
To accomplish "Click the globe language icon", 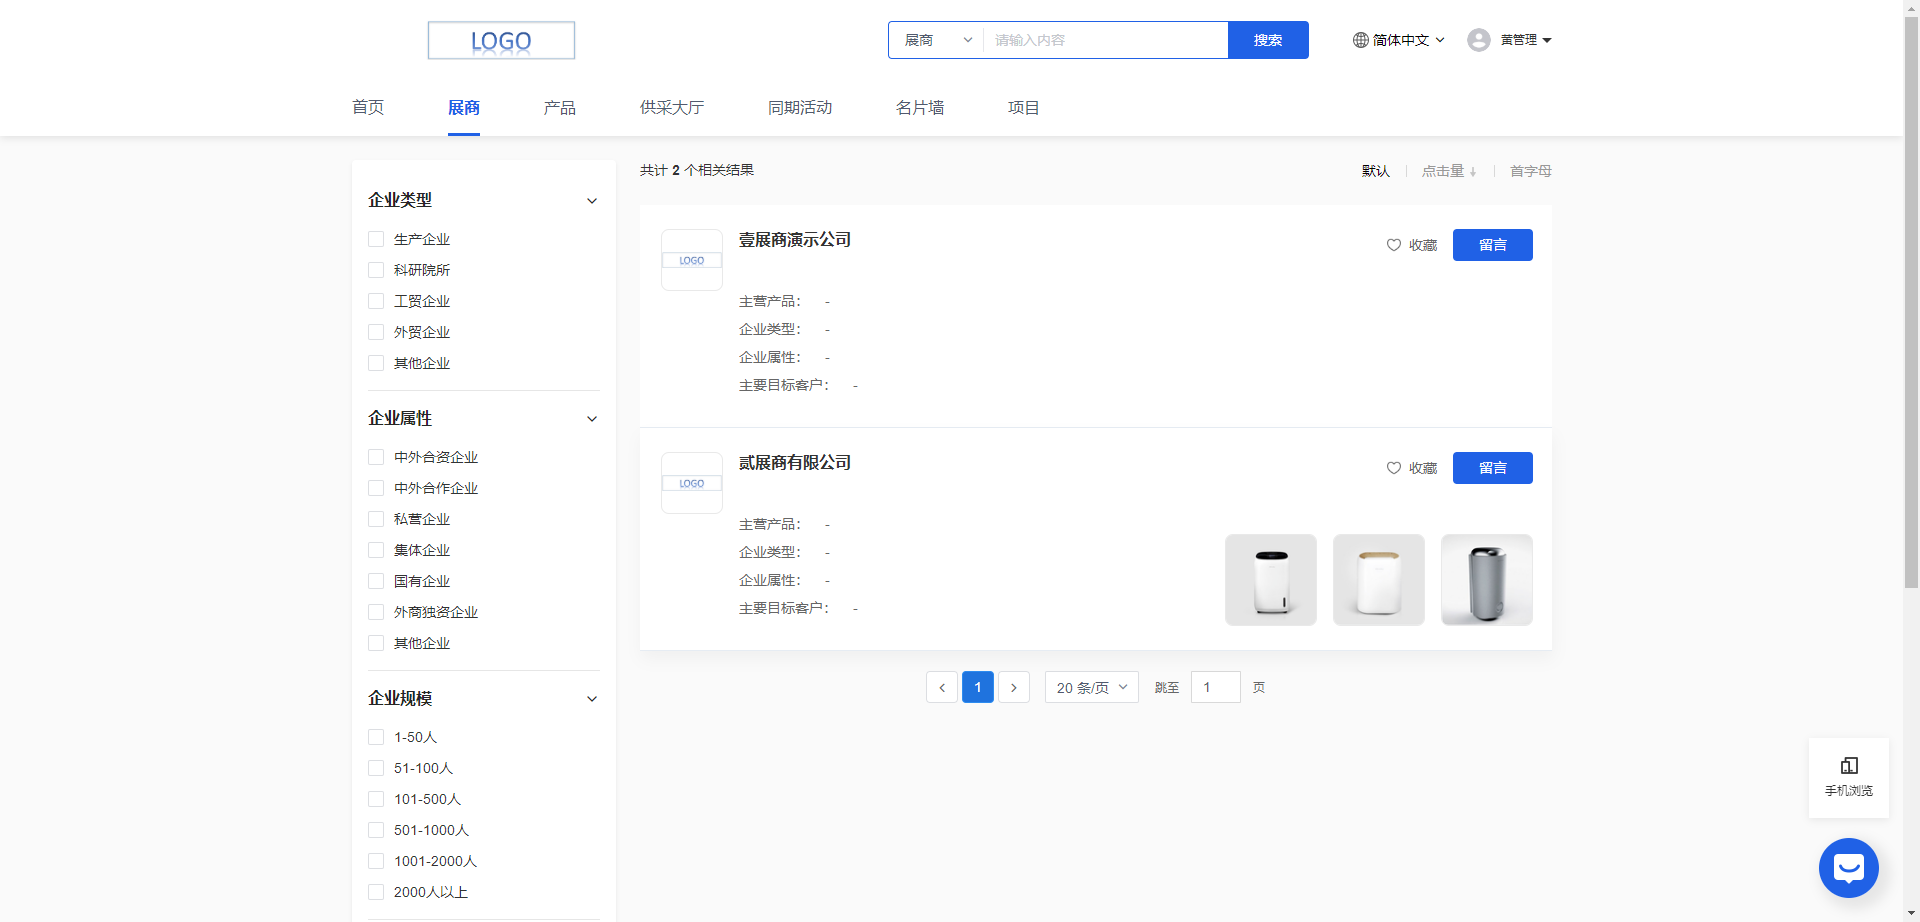I will pyautogui.click(x=1360, y=40).
